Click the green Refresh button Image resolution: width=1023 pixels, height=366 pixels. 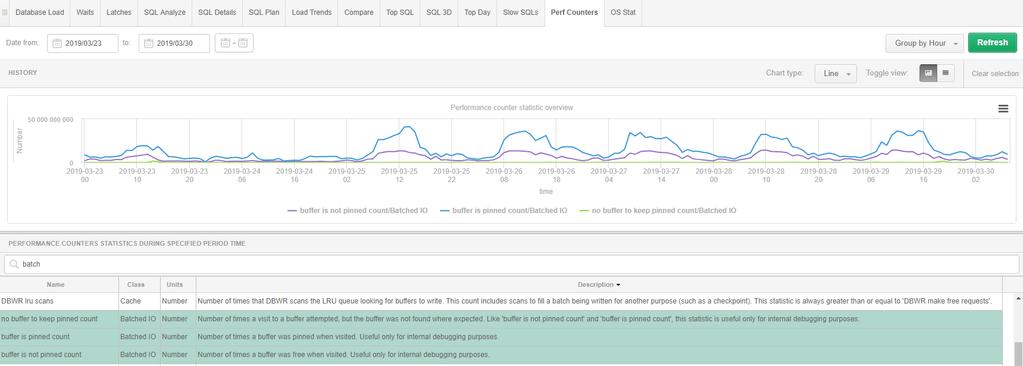(x=992, y=43)
